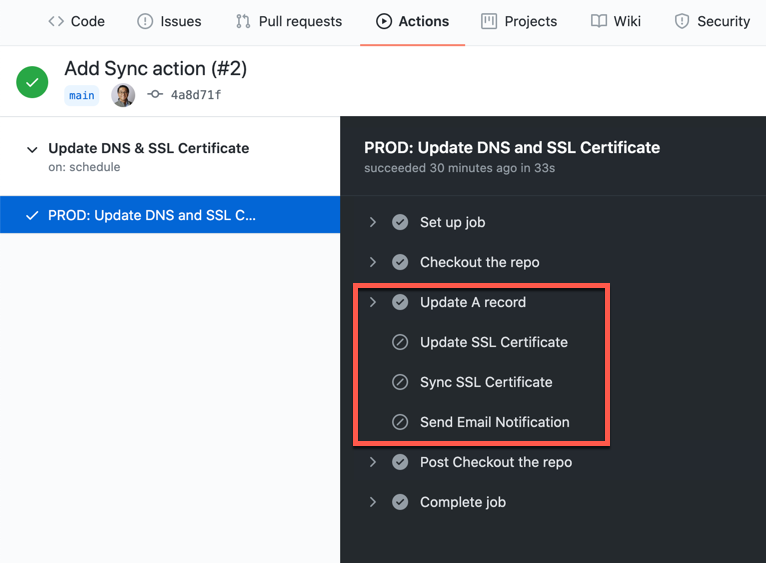The height and width of the screenshot is (563, 766).
Task: Click the Complete job check icon
Action: click(x=400, y=502)
